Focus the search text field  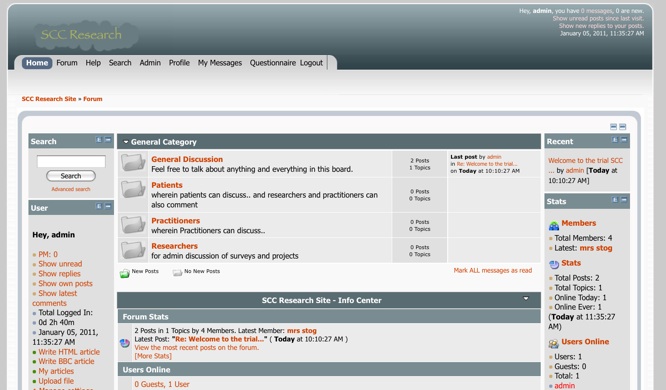coord(71,161)
